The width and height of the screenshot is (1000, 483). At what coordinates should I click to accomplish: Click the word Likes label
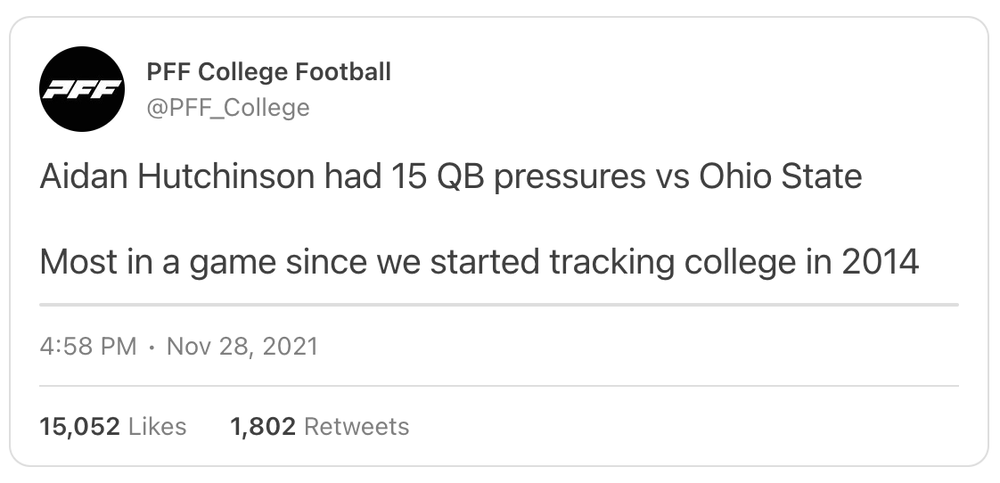158,427
